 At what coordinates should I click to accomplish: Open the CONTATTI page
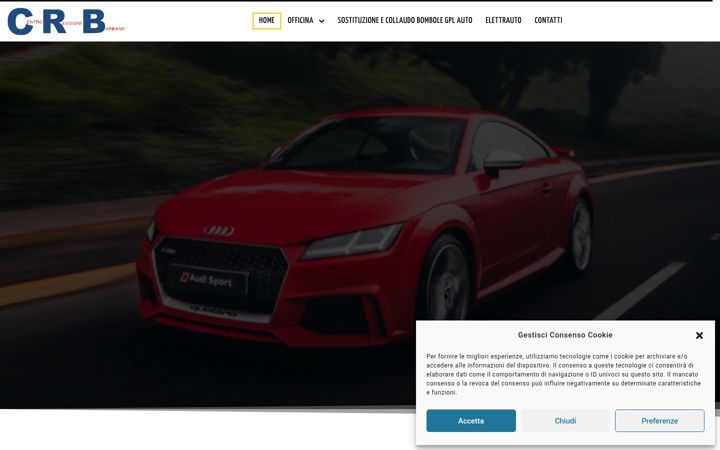click(x=548, y=21)
